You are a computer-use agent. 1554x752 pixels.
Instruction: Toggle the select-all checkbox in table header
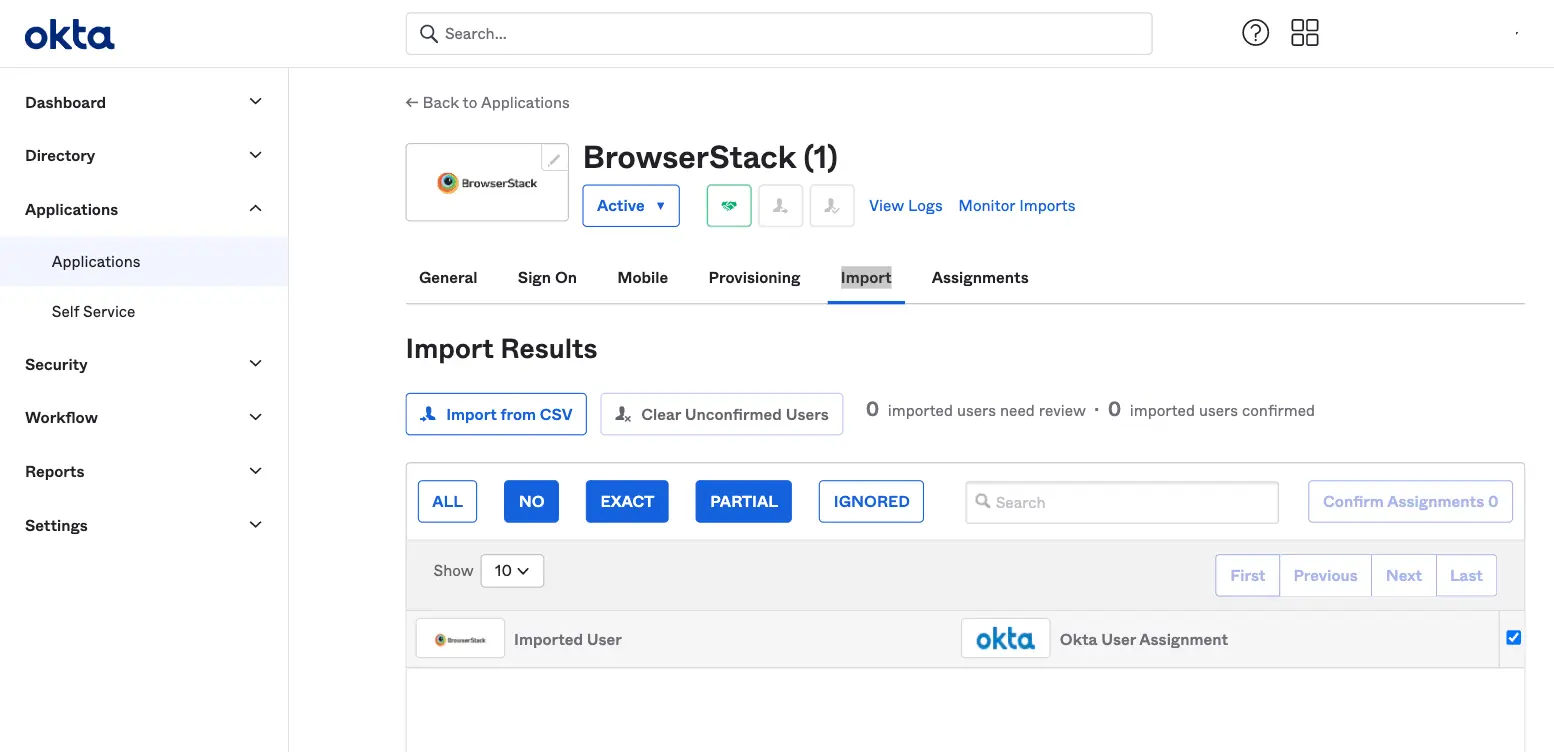click(x=1513, y=638)
